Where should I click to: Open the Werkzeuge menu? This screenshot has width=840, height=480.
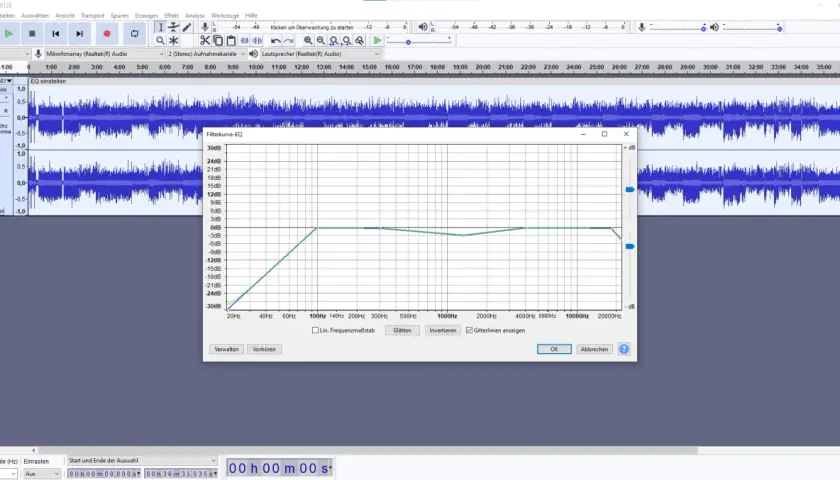pos(225,16)
